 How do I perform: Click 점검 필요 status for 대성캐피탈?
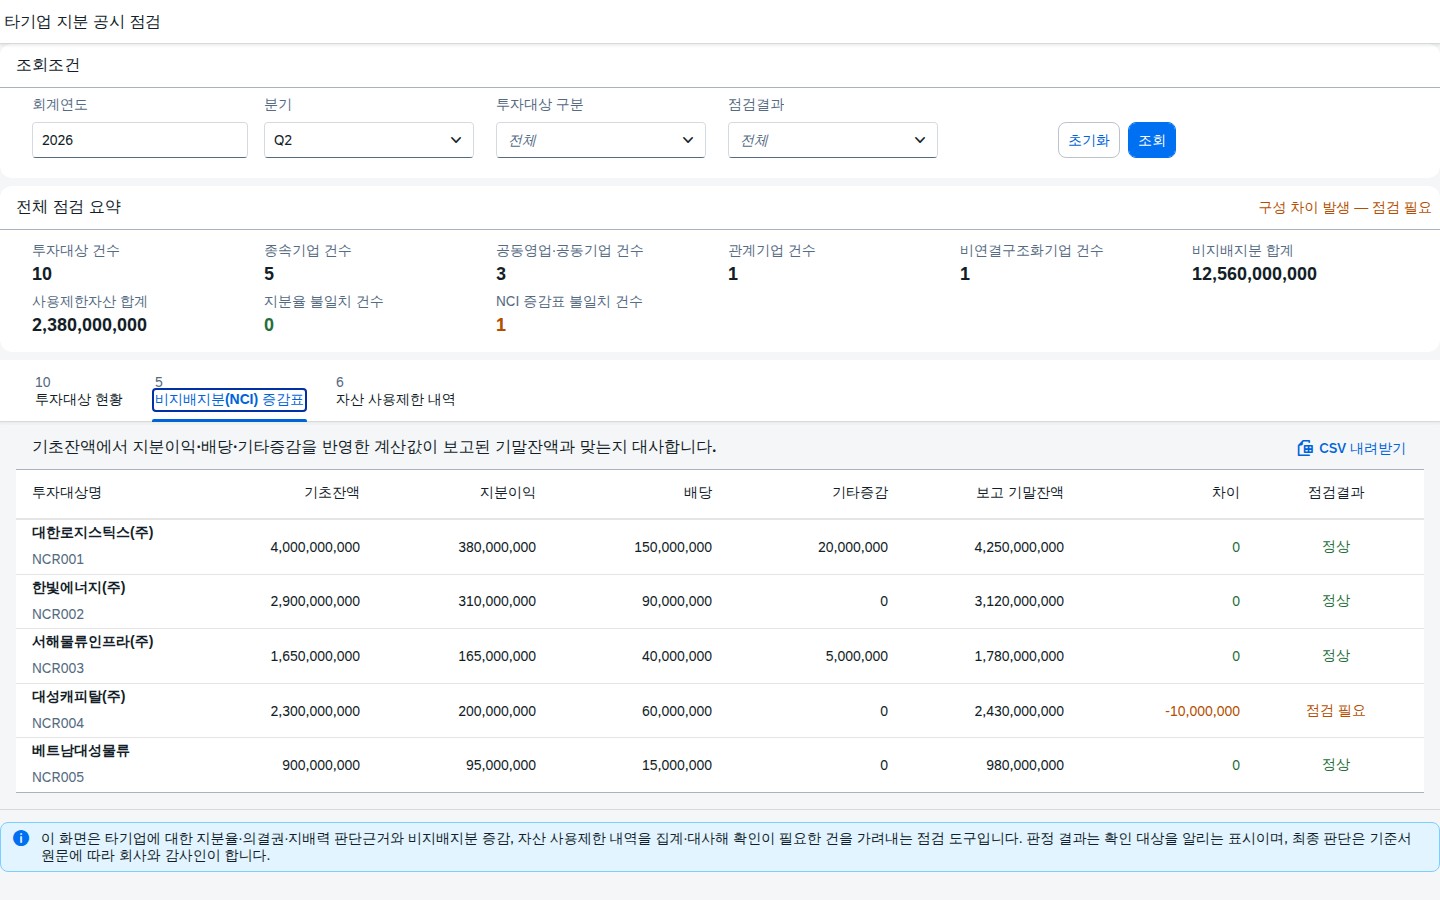tap(1336, 711)
